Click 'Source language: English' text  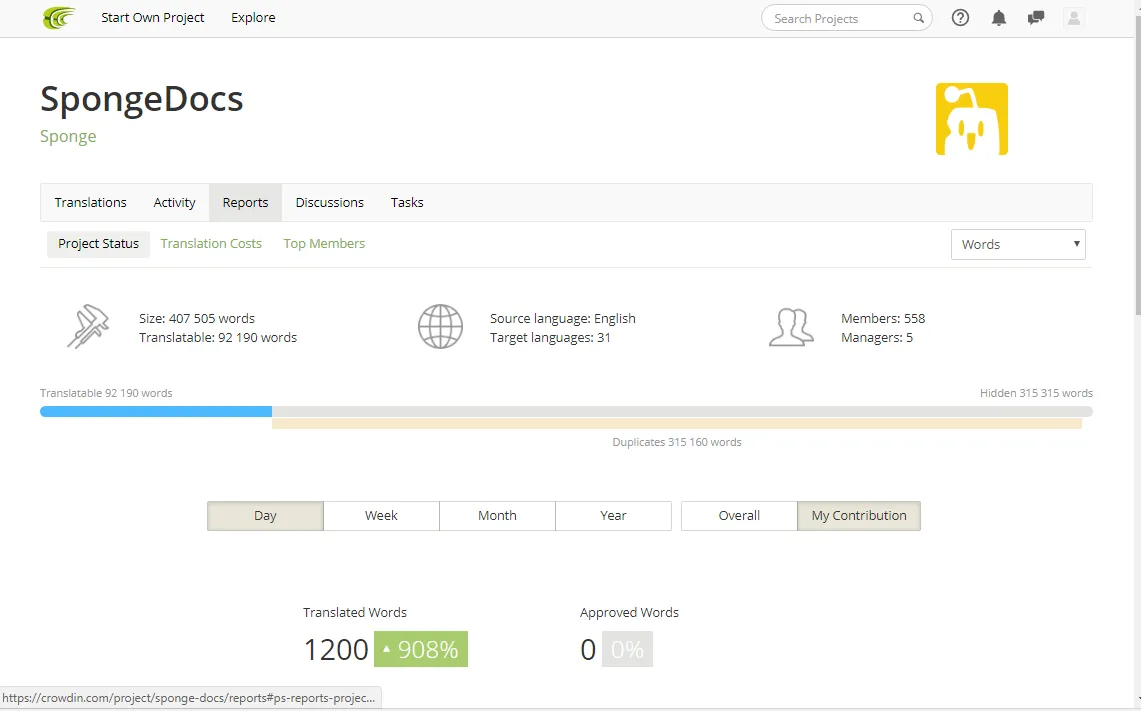click(562, 319)
